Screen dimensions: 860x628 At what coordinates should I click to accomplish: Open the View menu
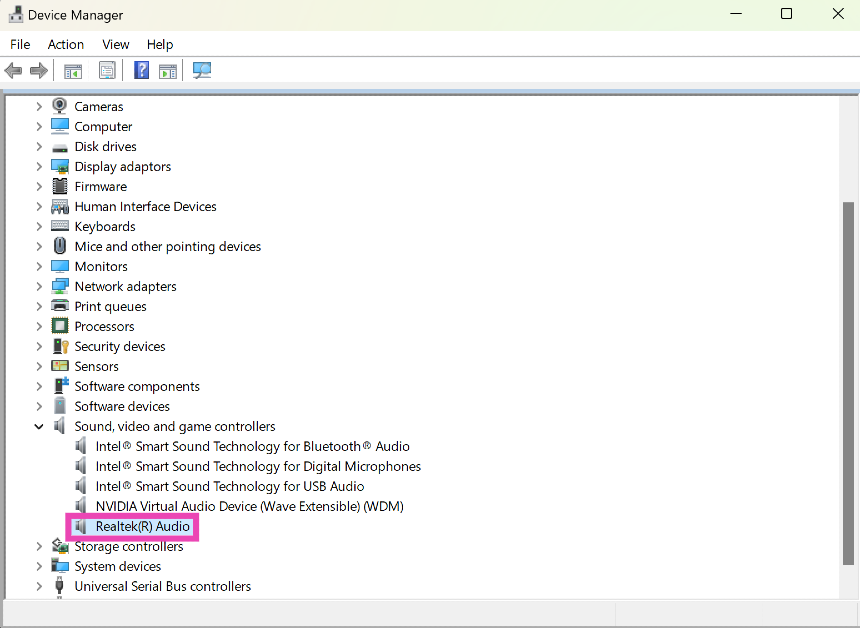pyautogui.click(x=116, y=44)
